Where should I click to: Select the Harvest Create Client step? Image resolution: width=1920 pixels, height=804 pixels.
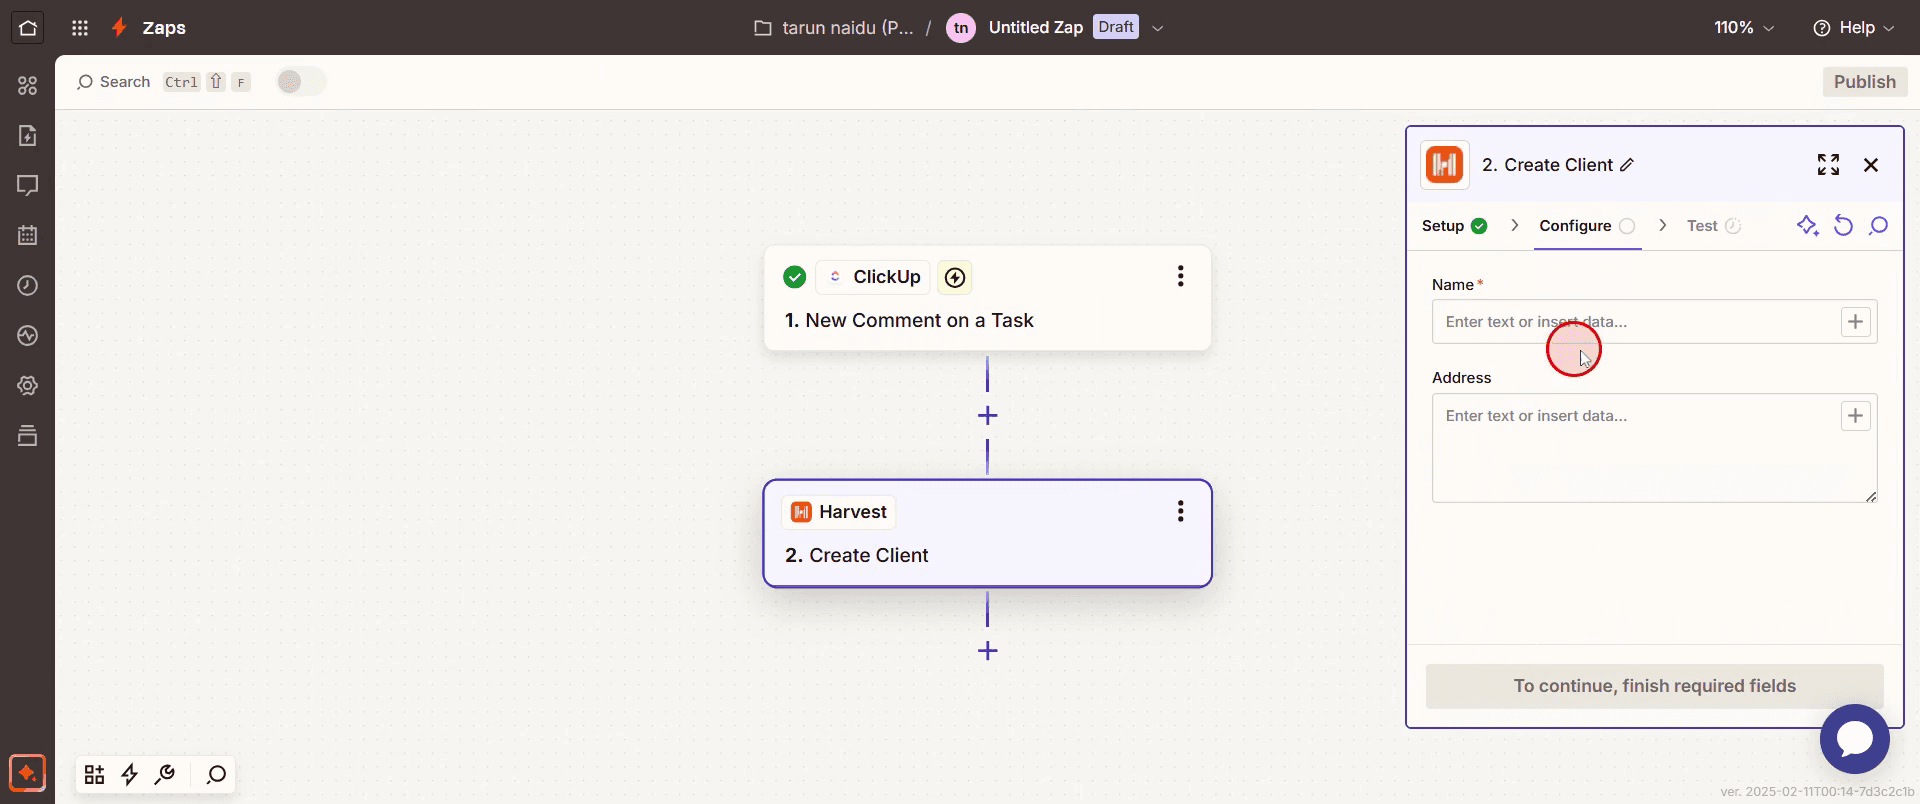click(x=987, y=533)
